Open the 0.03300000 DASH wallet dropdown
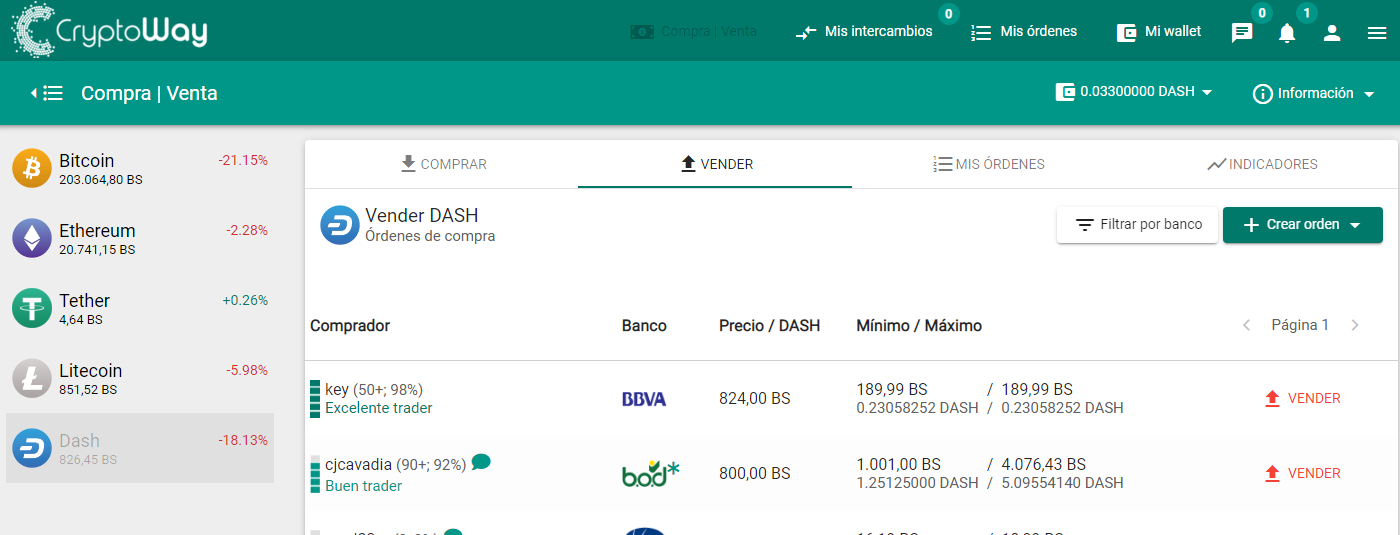1400x535 pixels. pyautogui.click(x=1134, y=92)
